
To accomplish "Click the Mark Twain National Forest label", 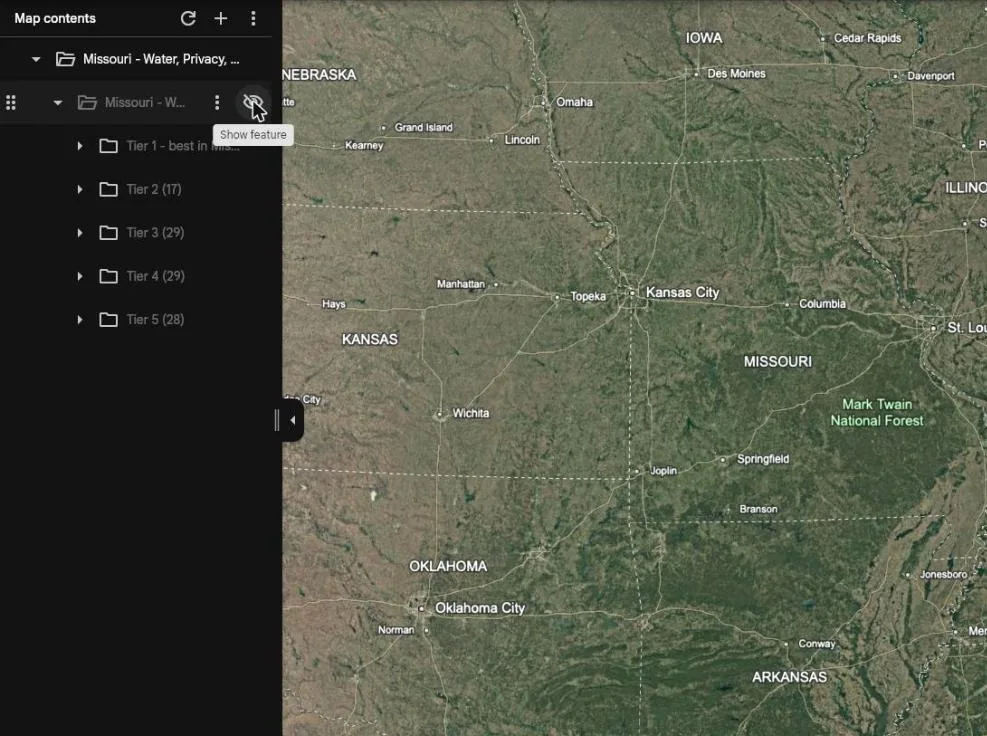I will pyautogui.click(x=877, y=412).
